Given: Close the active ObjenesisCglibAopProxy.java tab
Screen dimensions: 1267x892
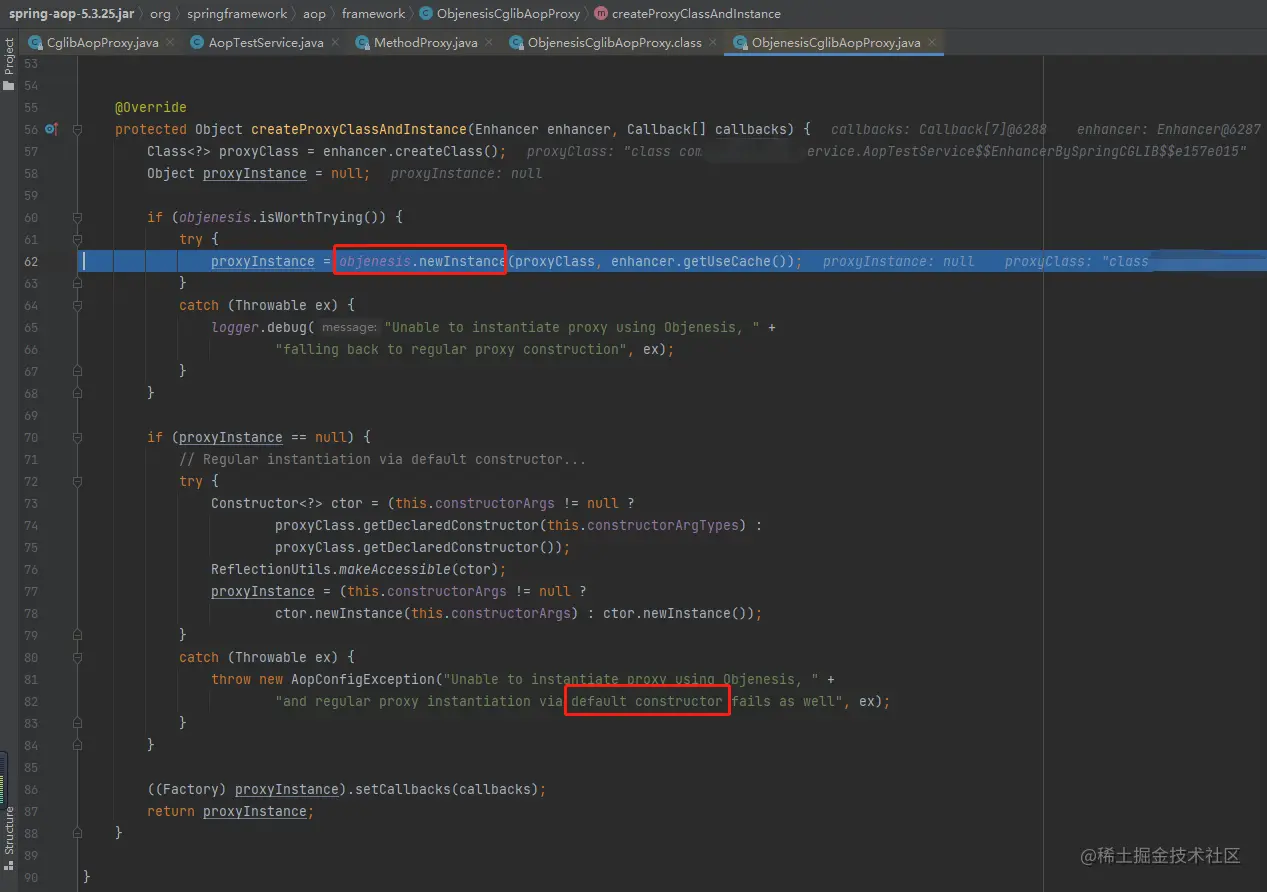Looking at the screenshot, I should click(931, 42).
